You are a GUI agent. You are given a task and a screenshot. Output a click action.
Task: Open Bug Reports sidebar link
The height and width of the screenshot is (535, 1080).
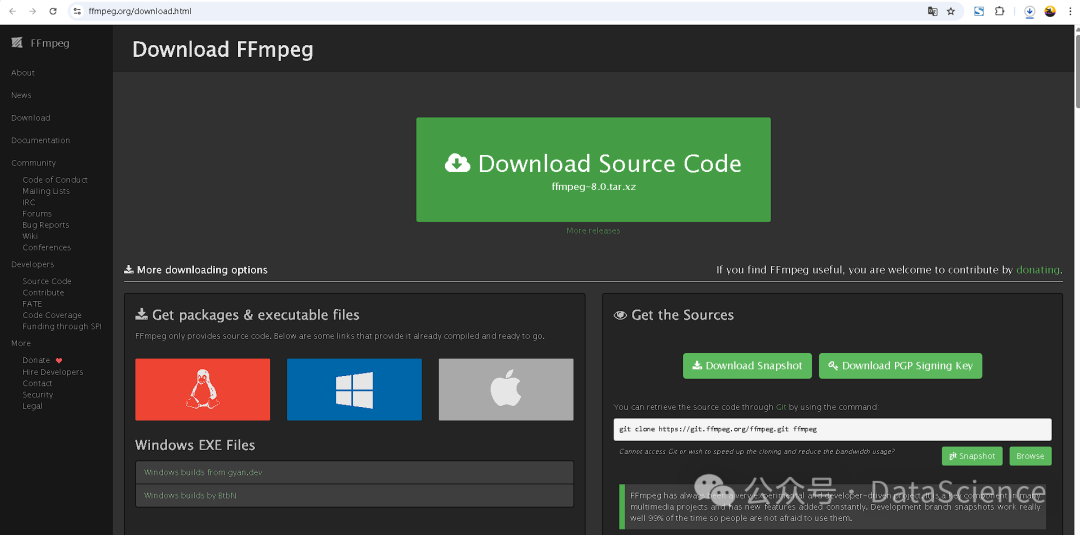(45, 225)
